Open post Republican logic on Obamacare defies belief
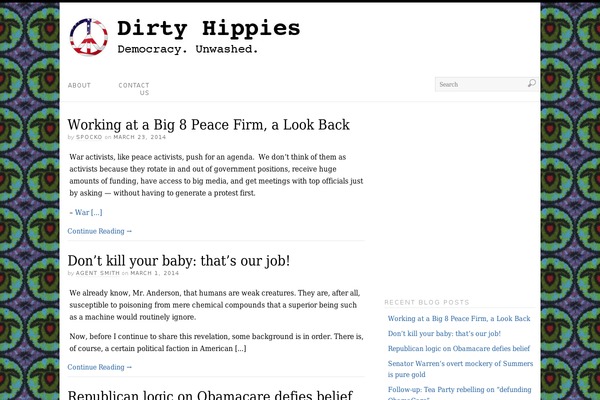This screenshot has width=600, height=400. 210,395
